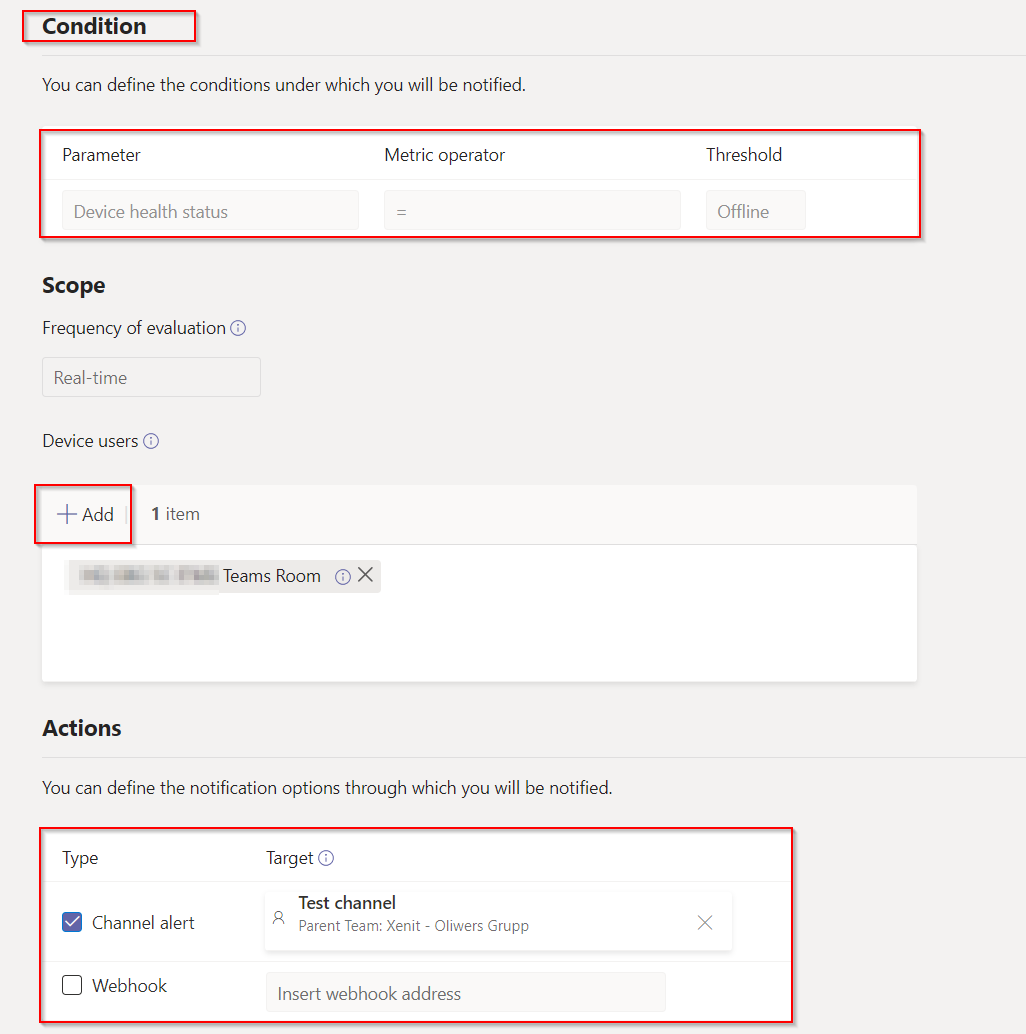Open the Real-time frequency field
Image resolution: width=1026 pixels, height=1034 pixels.
click(151, 378)
